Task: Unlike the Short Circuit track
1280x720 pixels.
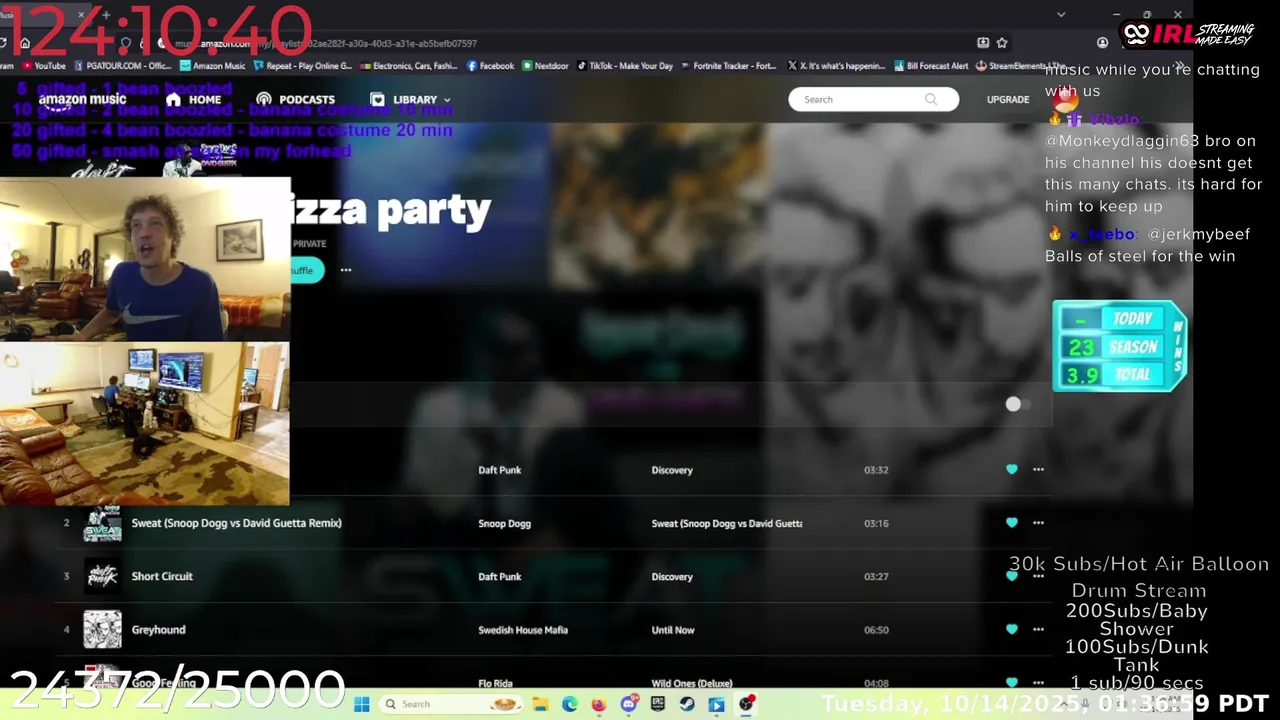Action: (1012, 576)
